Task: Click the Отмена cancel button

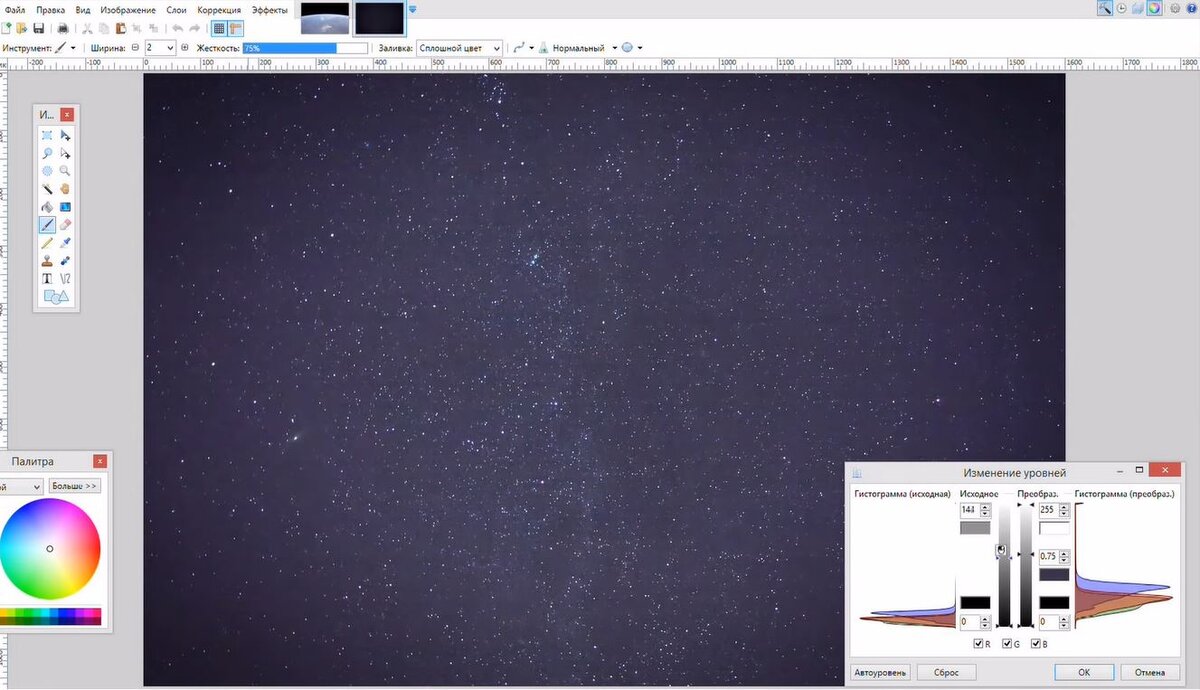Action: click(1150, 672)
